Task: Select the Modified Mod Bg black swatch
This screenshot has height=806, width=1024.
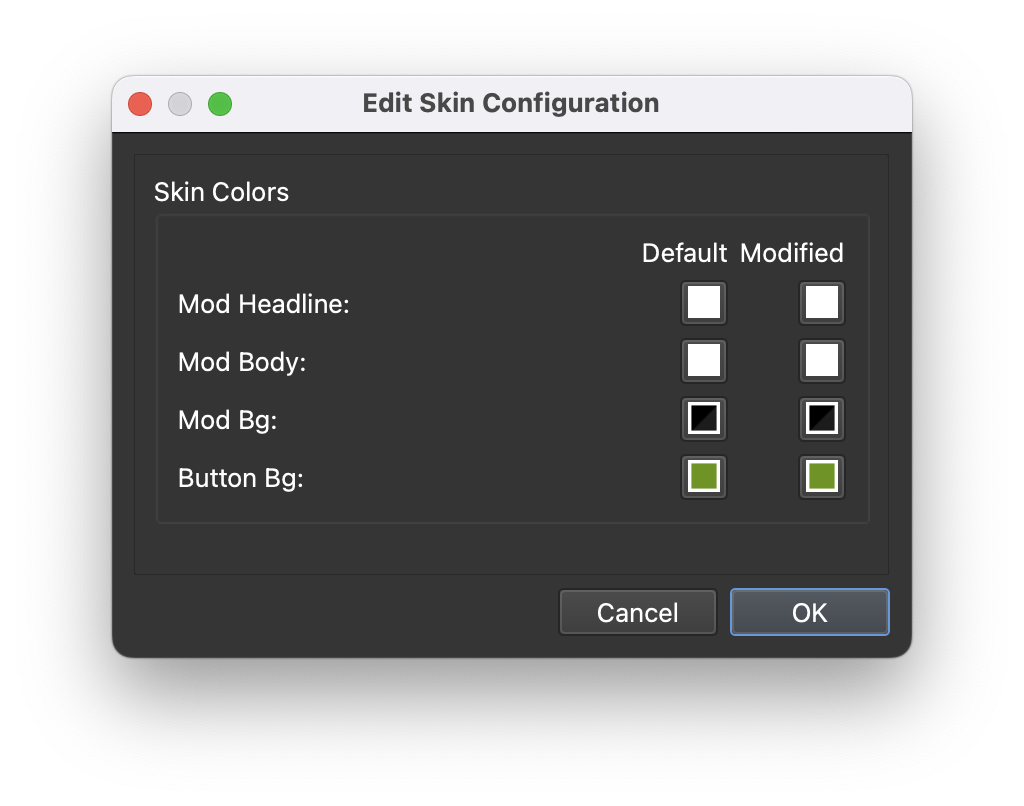Action: pyautogui.click(x=822, y=419)
